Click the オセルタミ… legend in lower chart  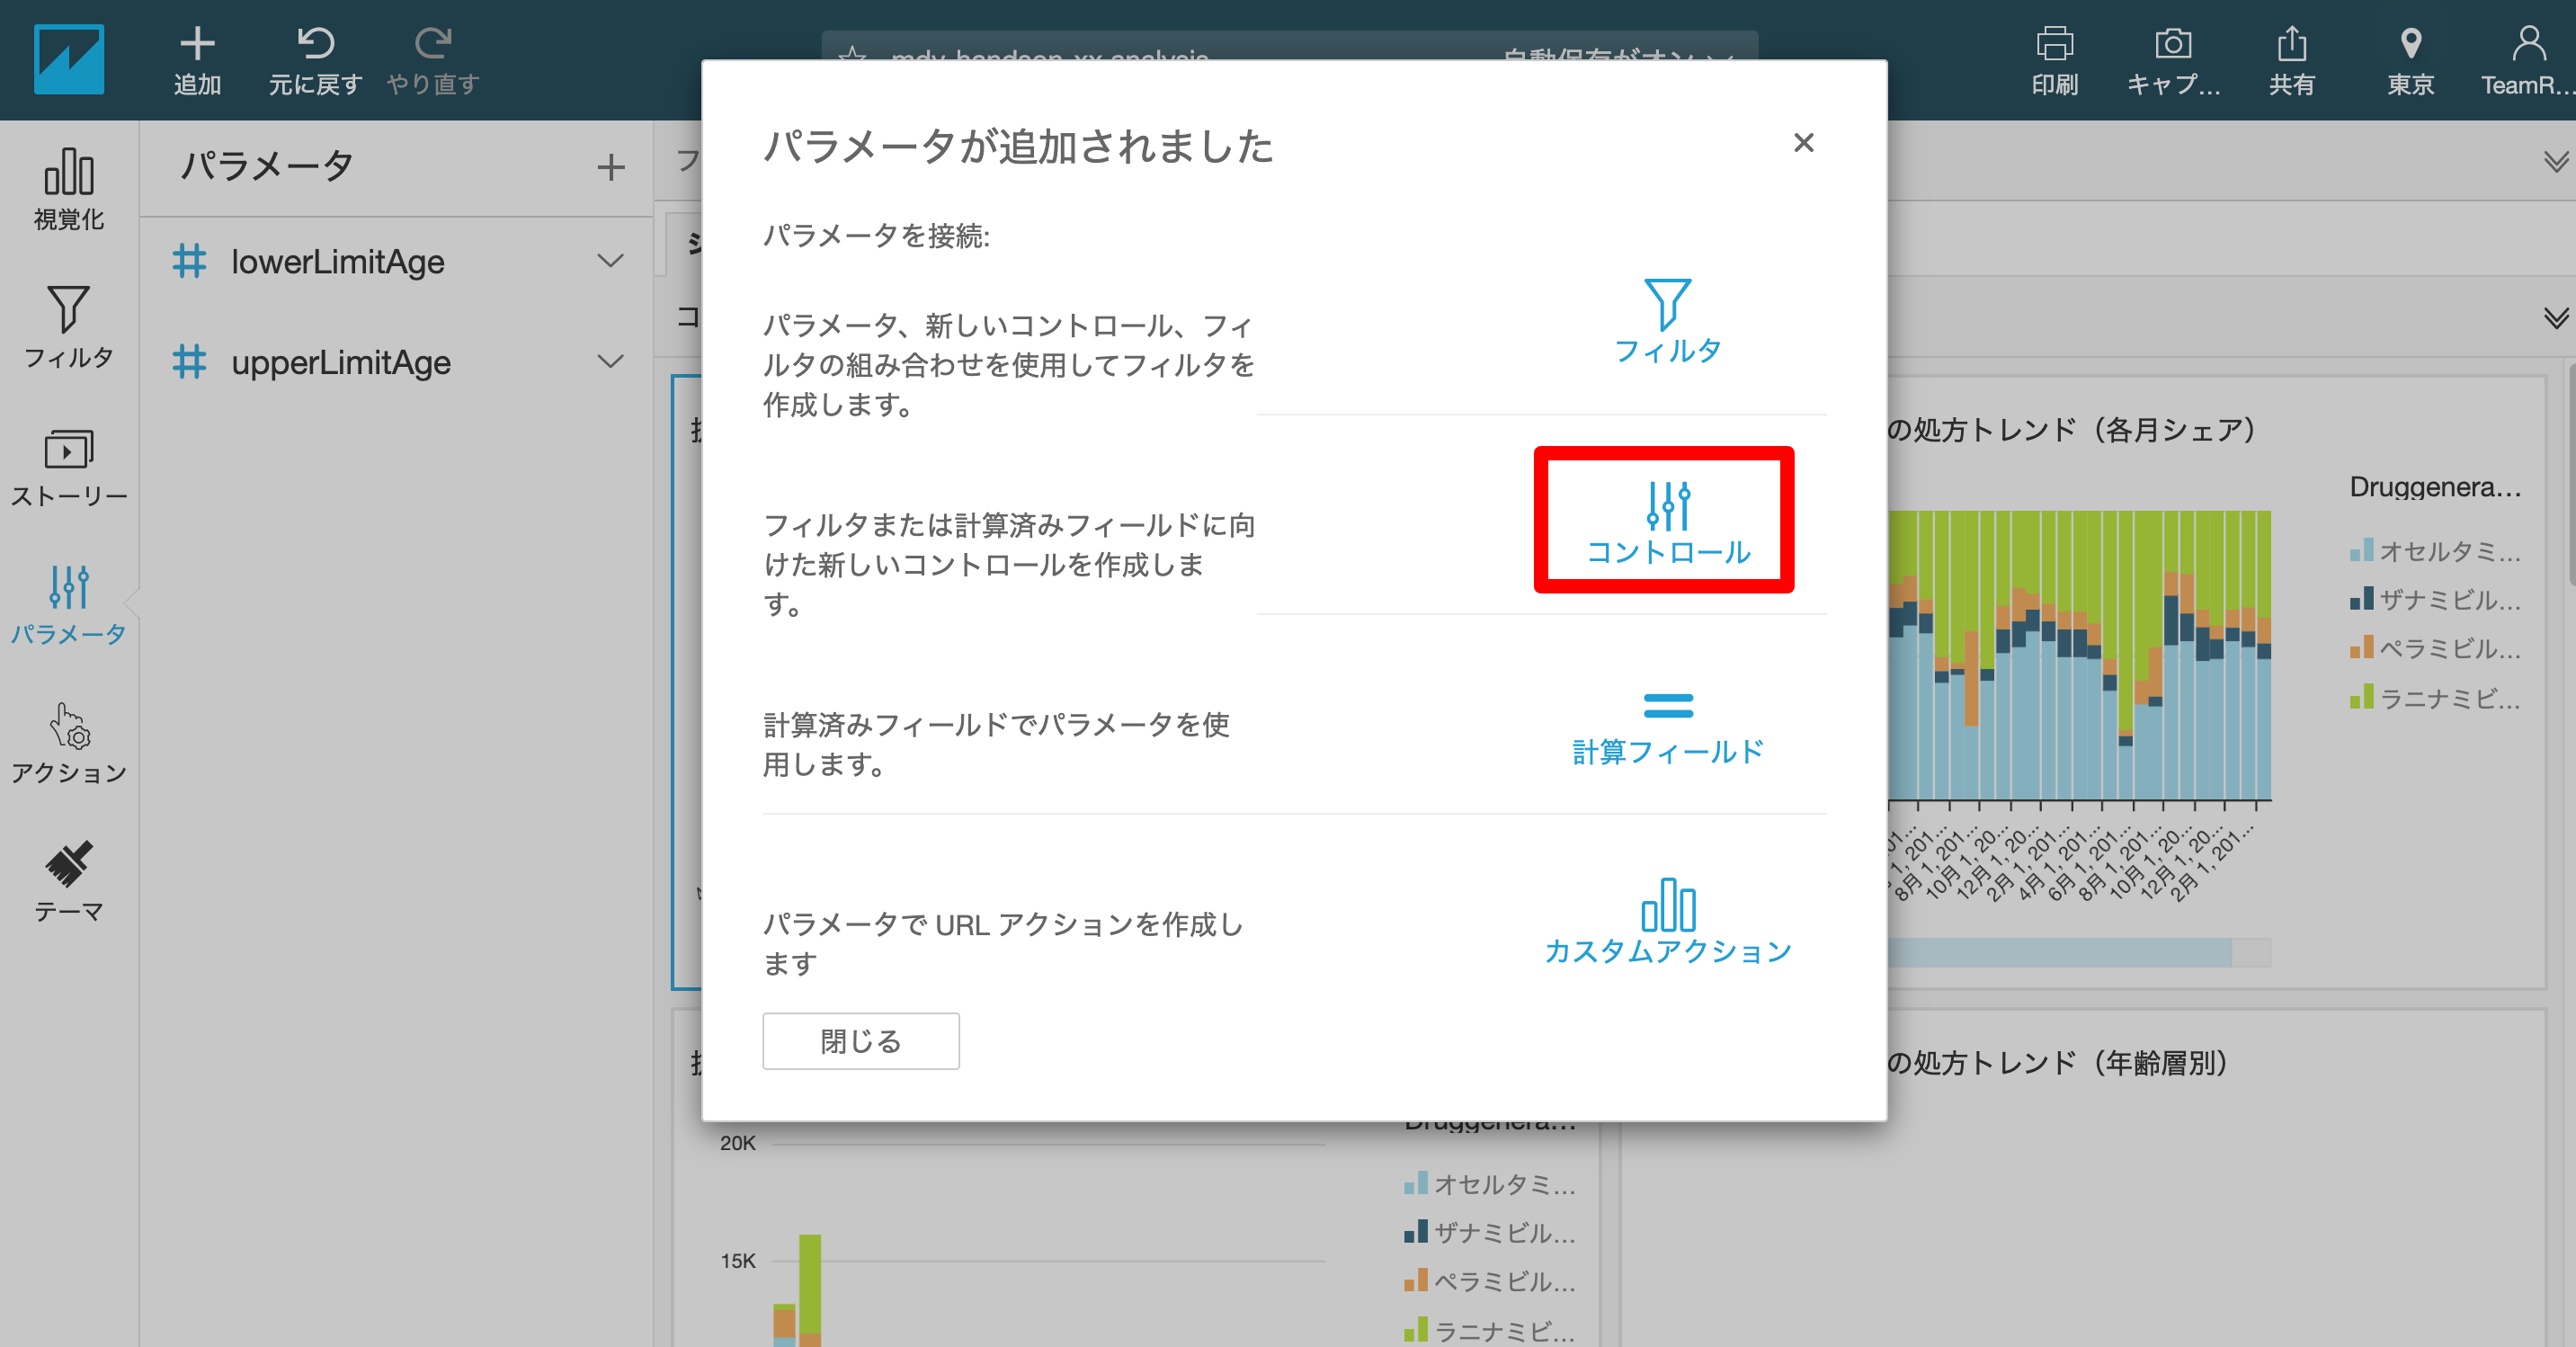(x=1490, y=1184)
